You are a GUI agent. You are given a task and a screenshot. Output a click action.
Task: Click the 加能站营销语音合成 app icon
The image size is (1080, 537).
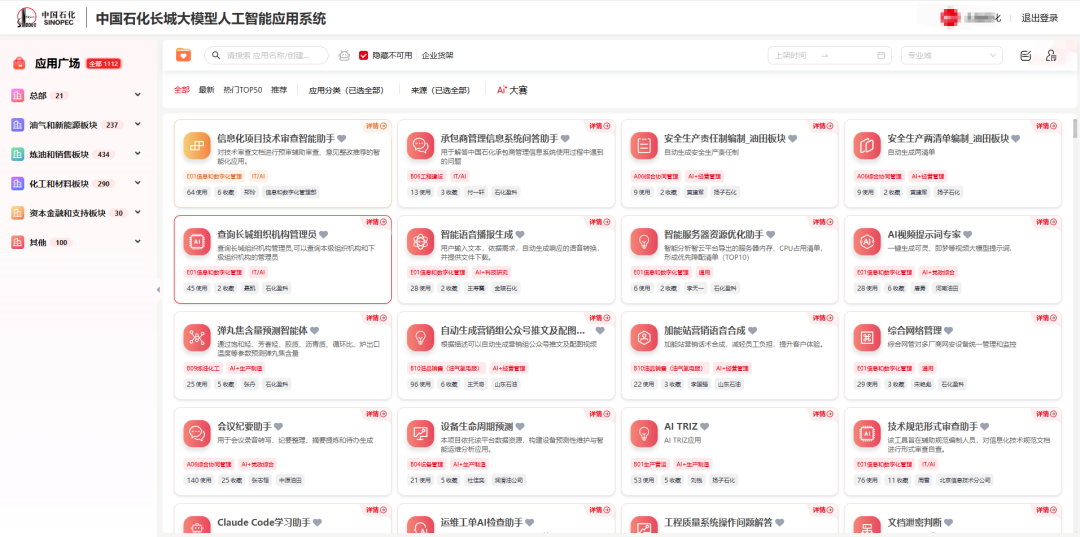click(x=644, y=337)
